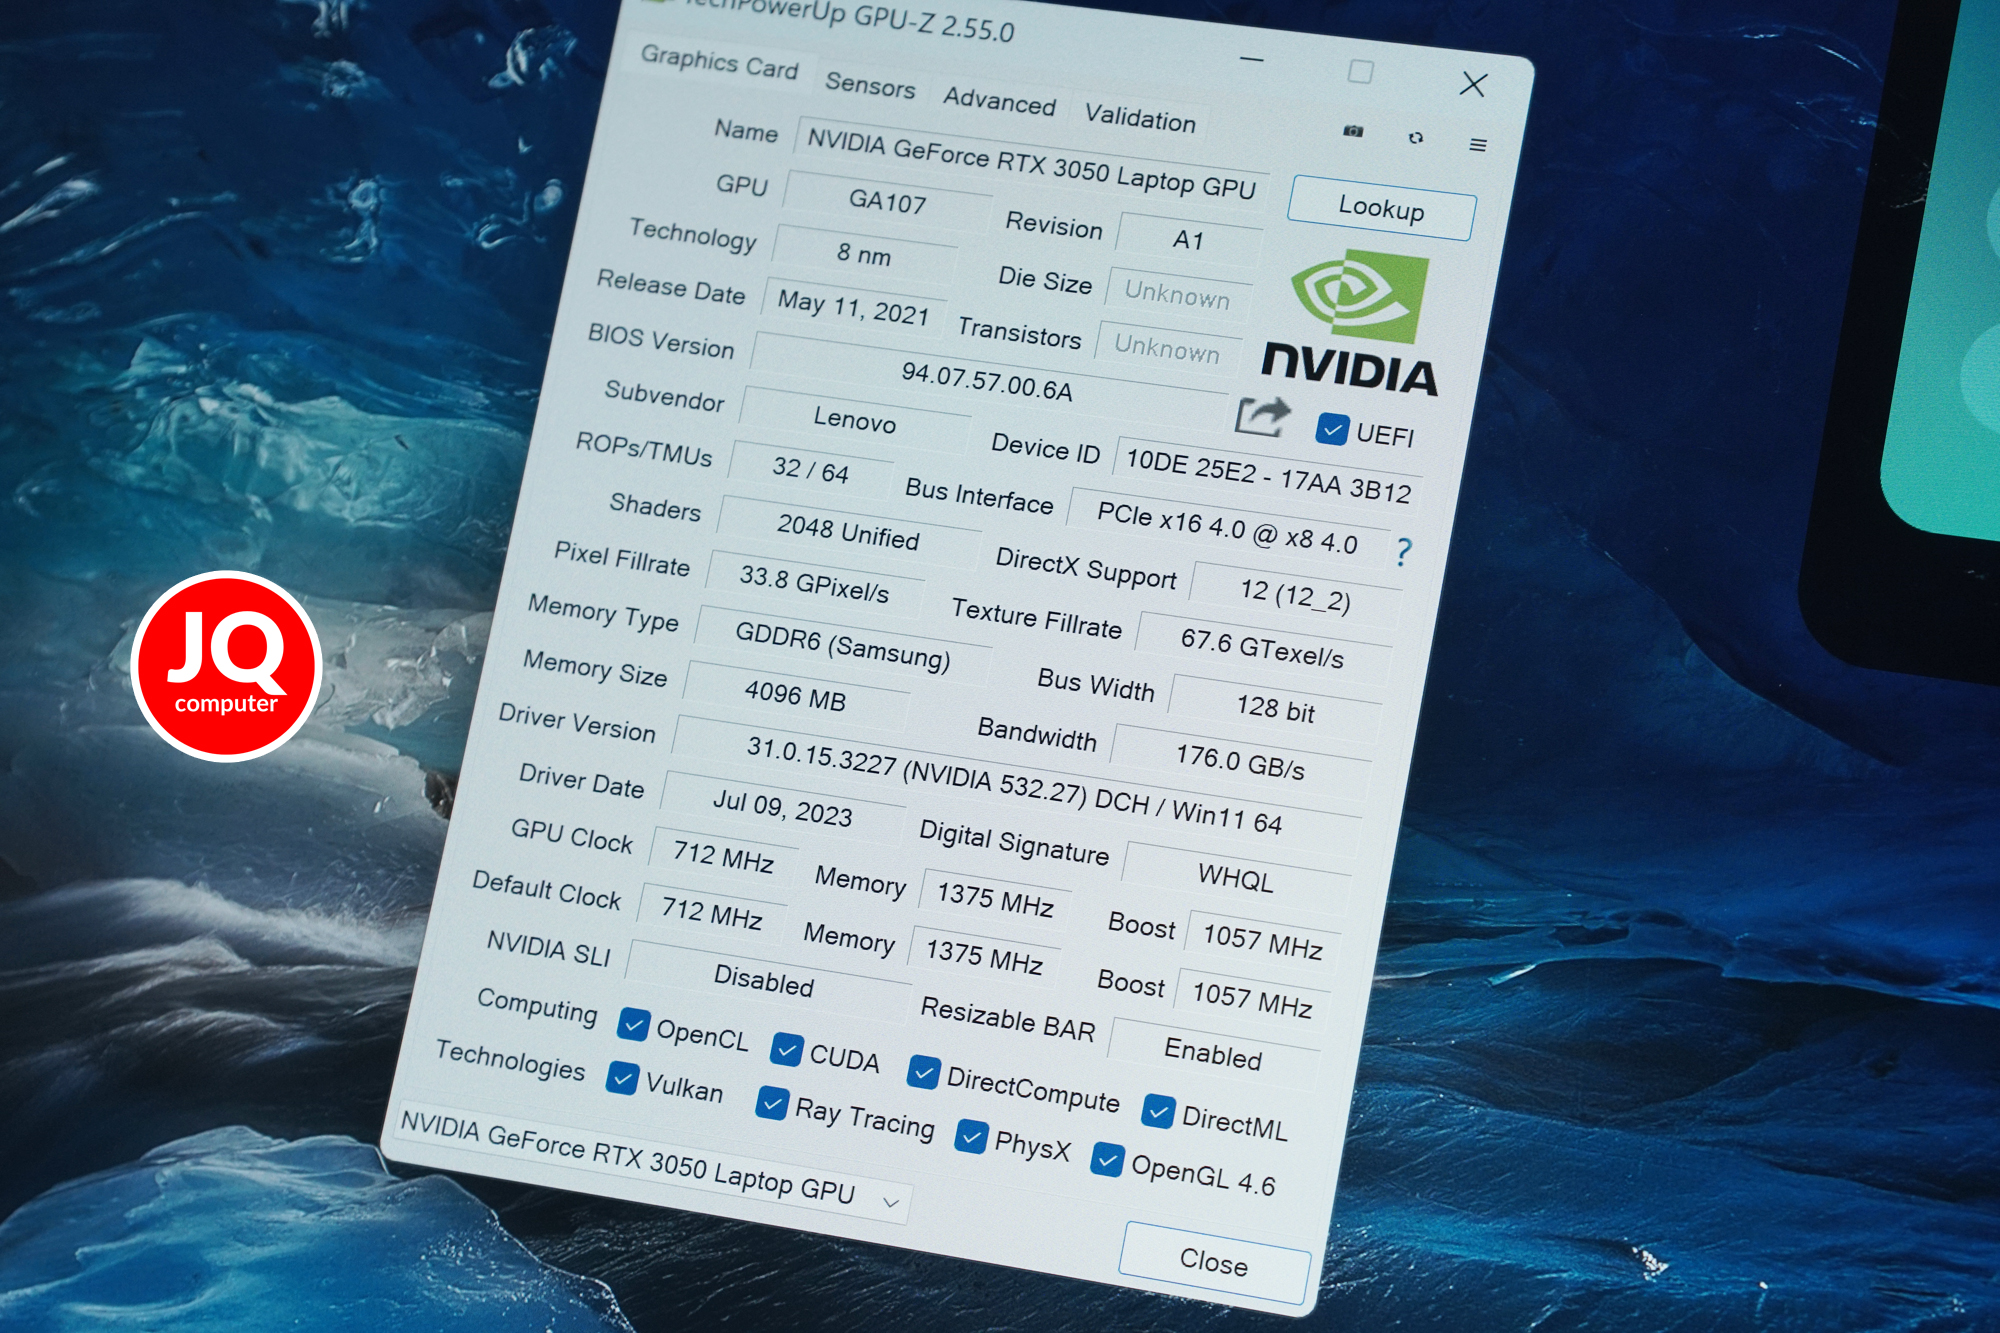The image size is (2000, 1333).
Task: Open the Validation tab
Action: 1140,119
